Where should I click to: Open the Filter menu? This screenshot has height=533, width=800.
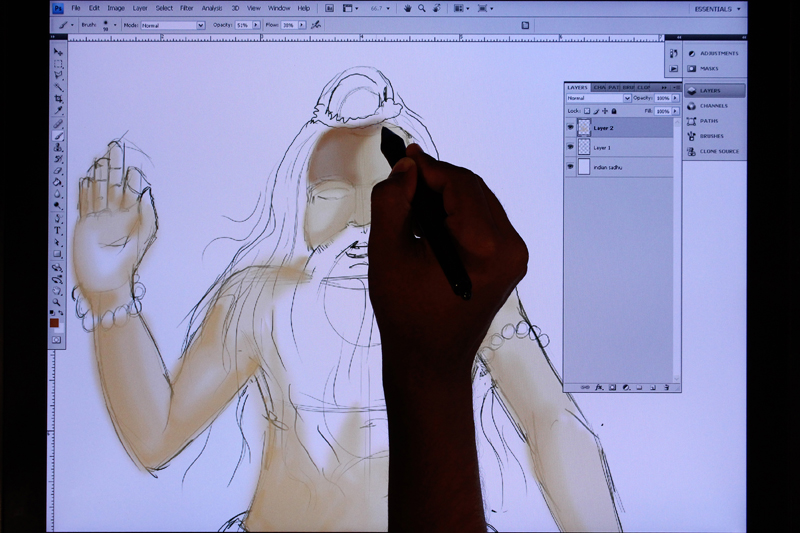pos(186,8)
